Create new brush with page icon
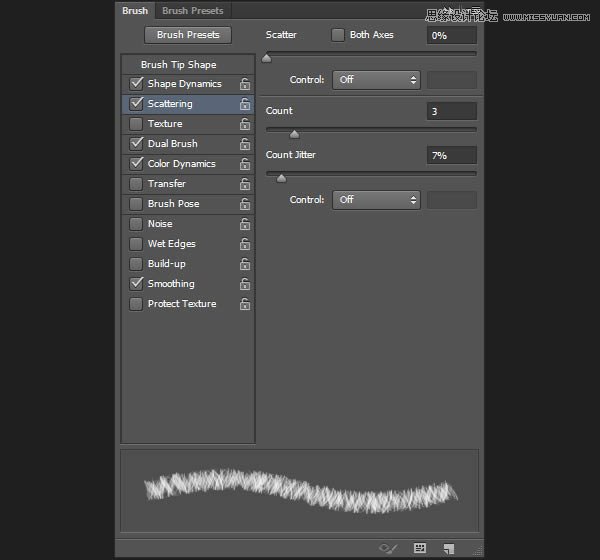The height and width of the screenshot is (560, 600). pos(449,549)
